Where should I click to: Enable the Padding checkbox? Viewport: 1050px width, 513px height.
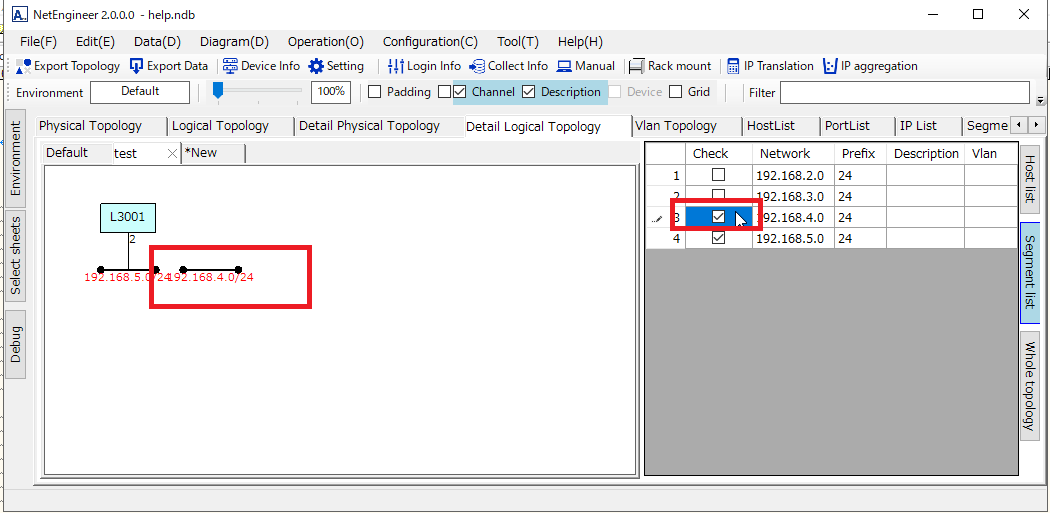(375, 92)
